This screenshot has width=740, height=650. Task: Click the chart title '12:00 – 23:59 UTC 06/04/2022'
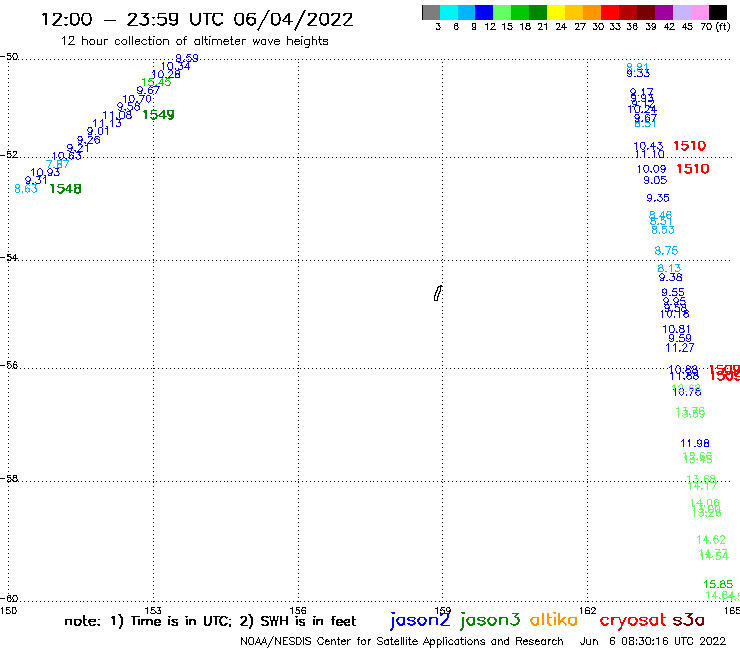(x=197, y=19)
